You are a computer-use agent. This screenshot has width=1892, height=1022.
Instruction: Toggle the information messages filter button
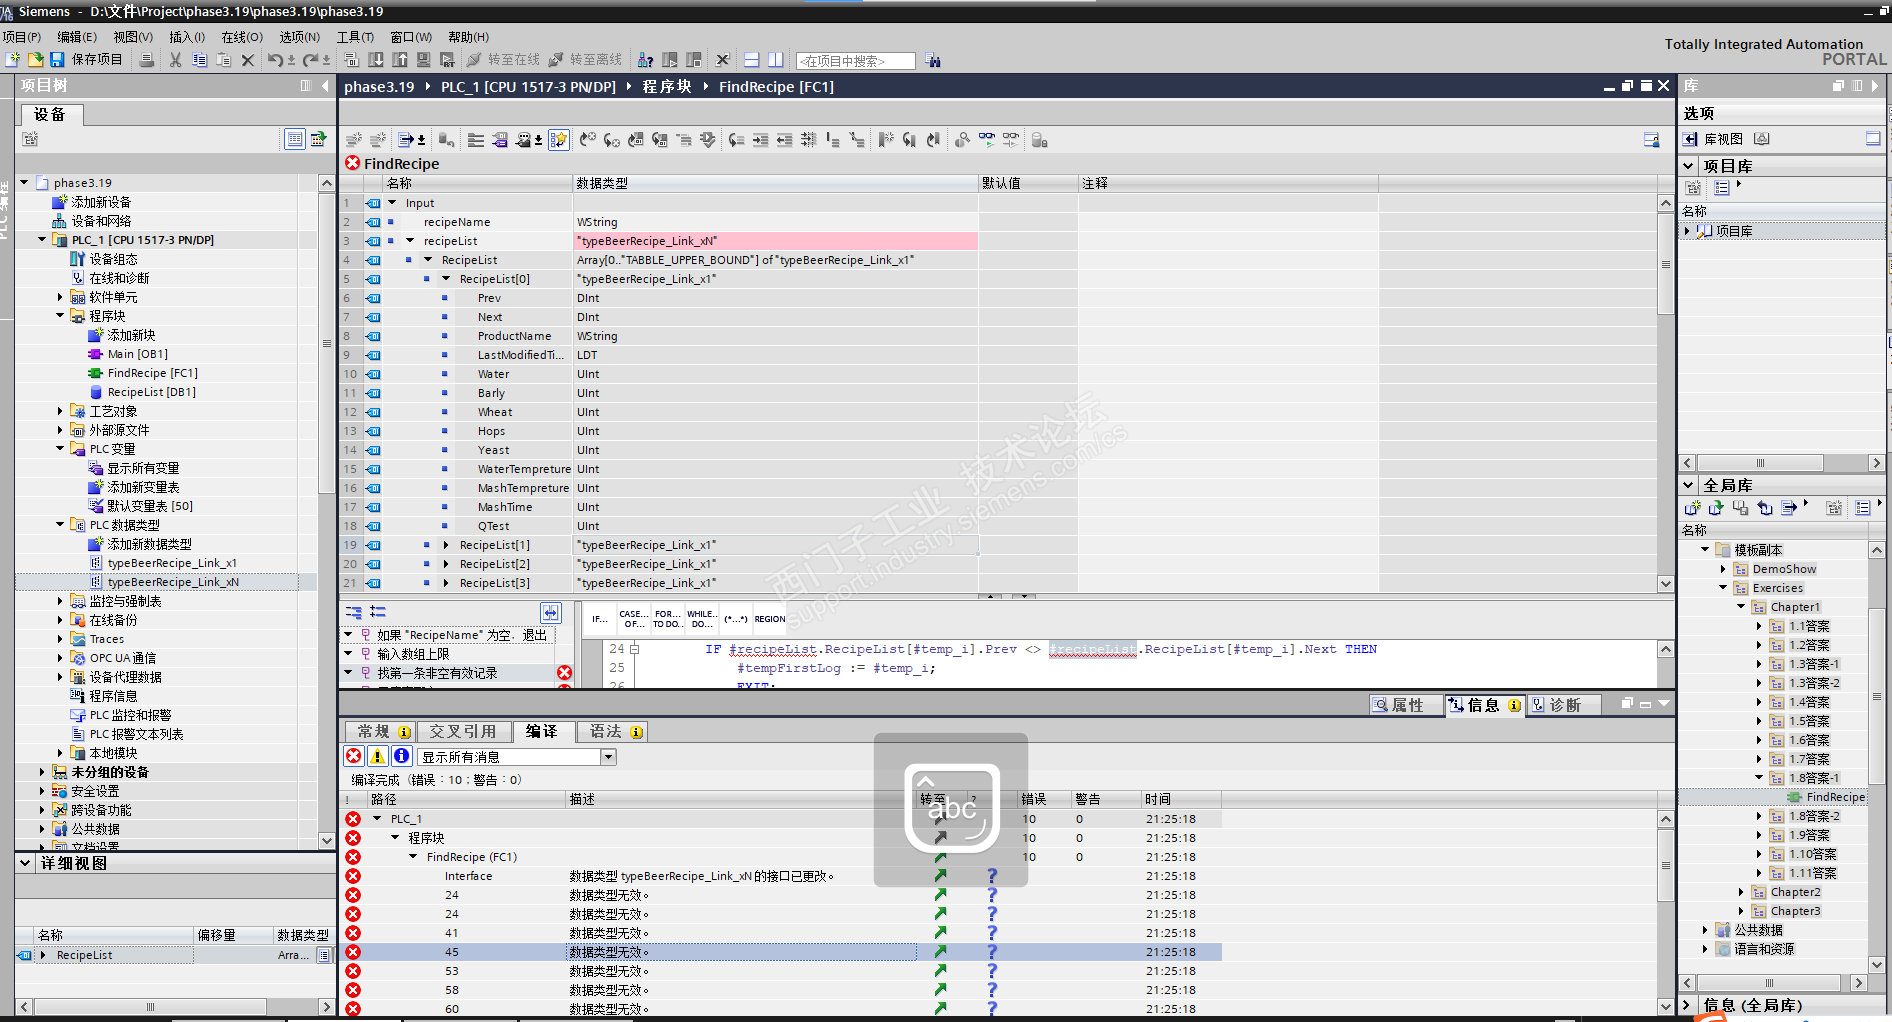pyautogui.click(x=402, y=756)
